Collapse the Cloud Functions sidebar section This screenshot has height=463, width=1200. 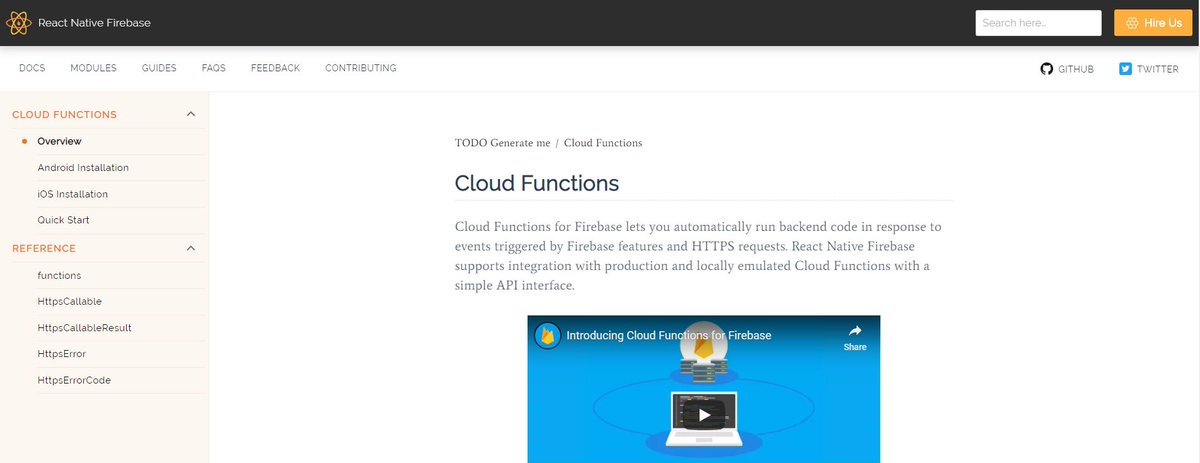(191, 115)
